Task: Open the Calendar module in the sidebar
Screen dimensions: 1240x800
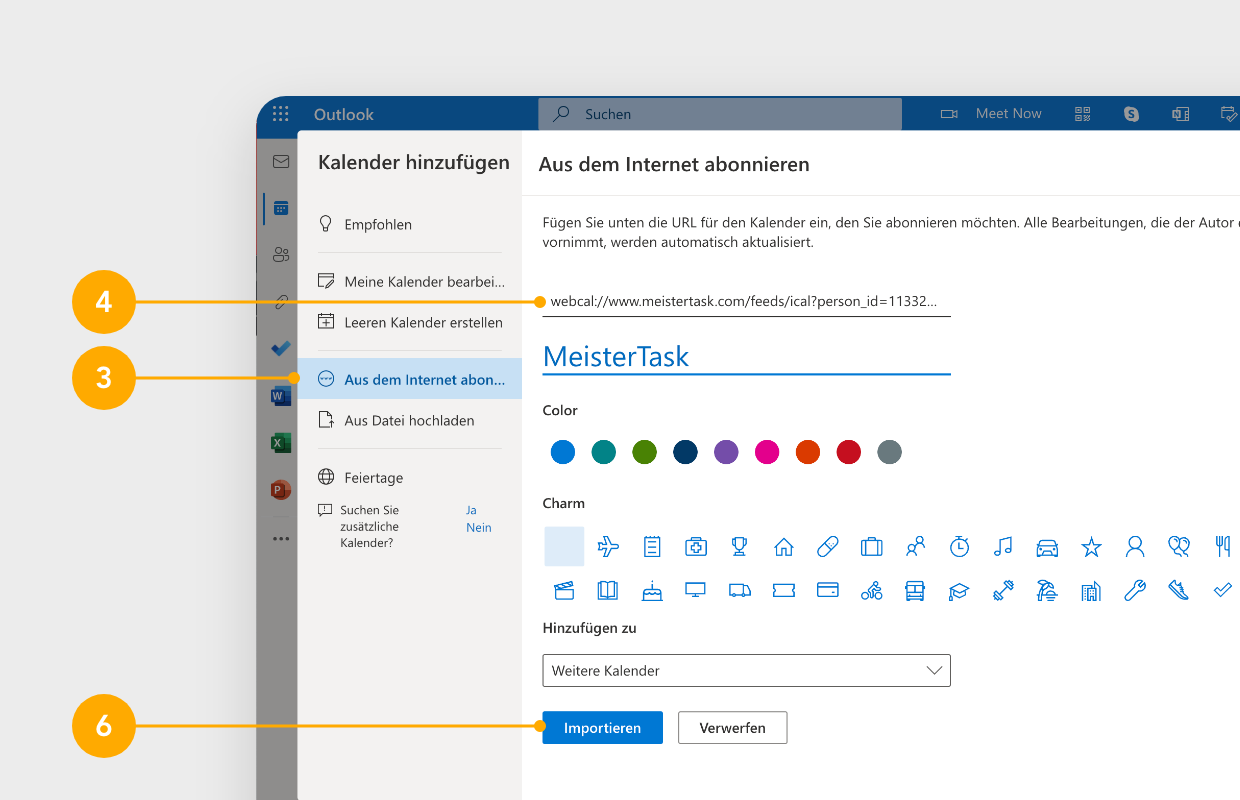Action: [281, 208]
